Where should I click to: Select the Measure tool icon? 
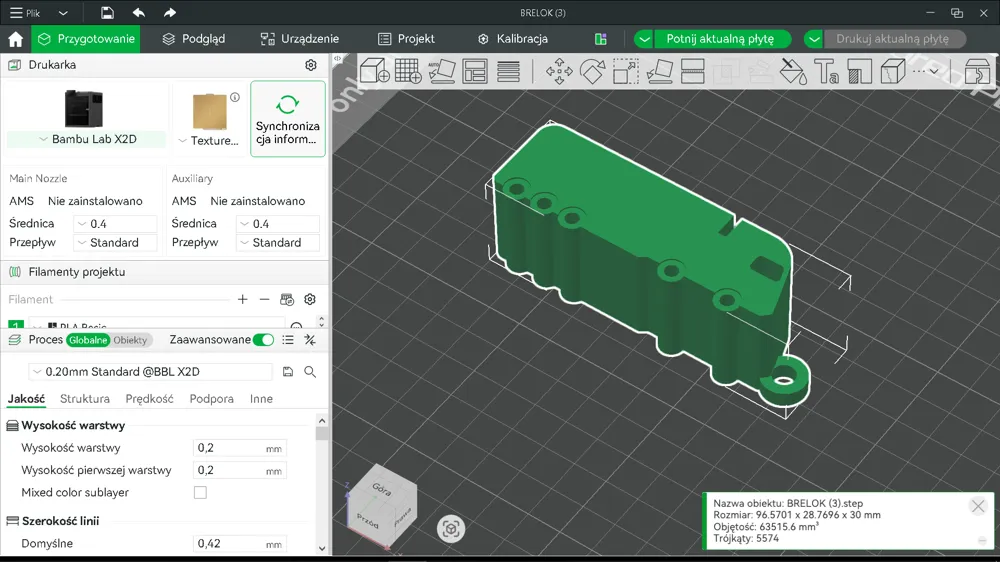tap(860, 71)
